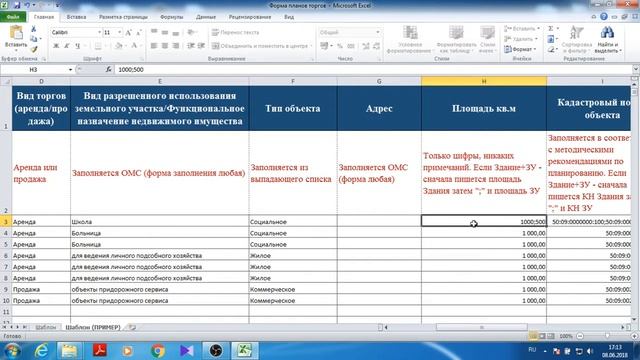
Task: Center cell text horizontally
Action: [x=164, y=46]
